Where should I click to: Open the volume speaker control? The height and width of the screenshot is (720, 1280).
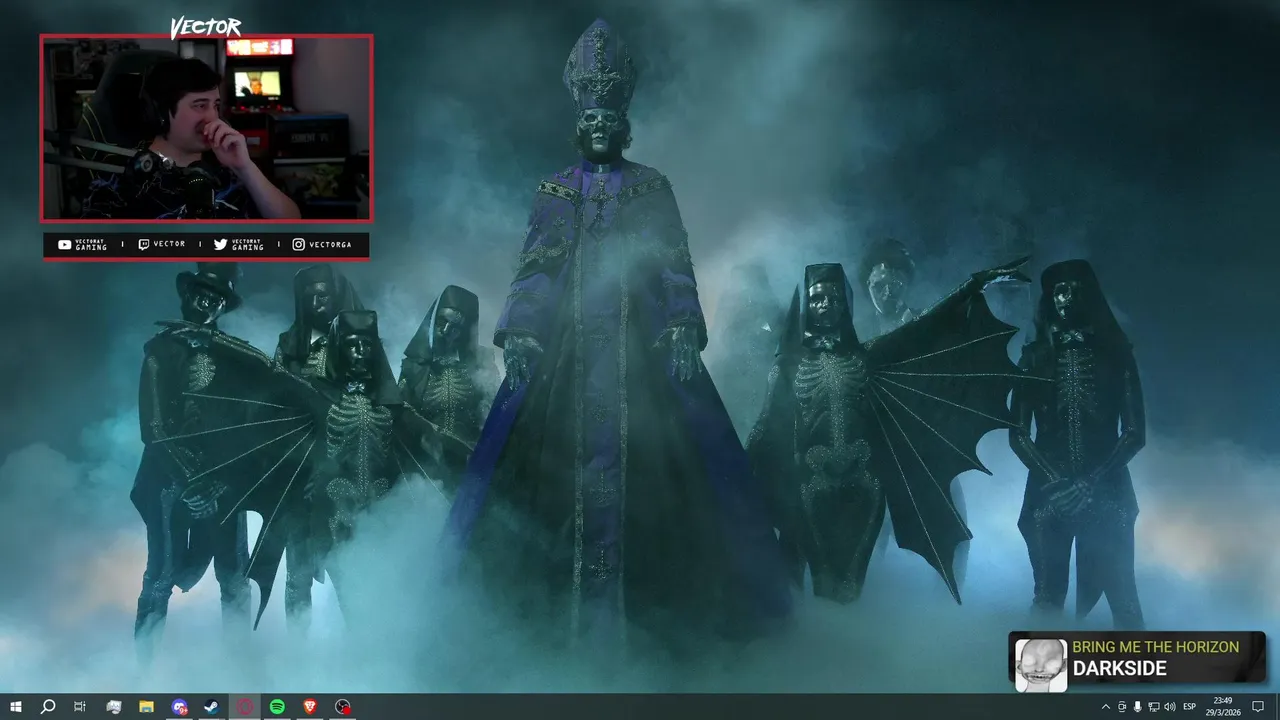[1169, 707]
